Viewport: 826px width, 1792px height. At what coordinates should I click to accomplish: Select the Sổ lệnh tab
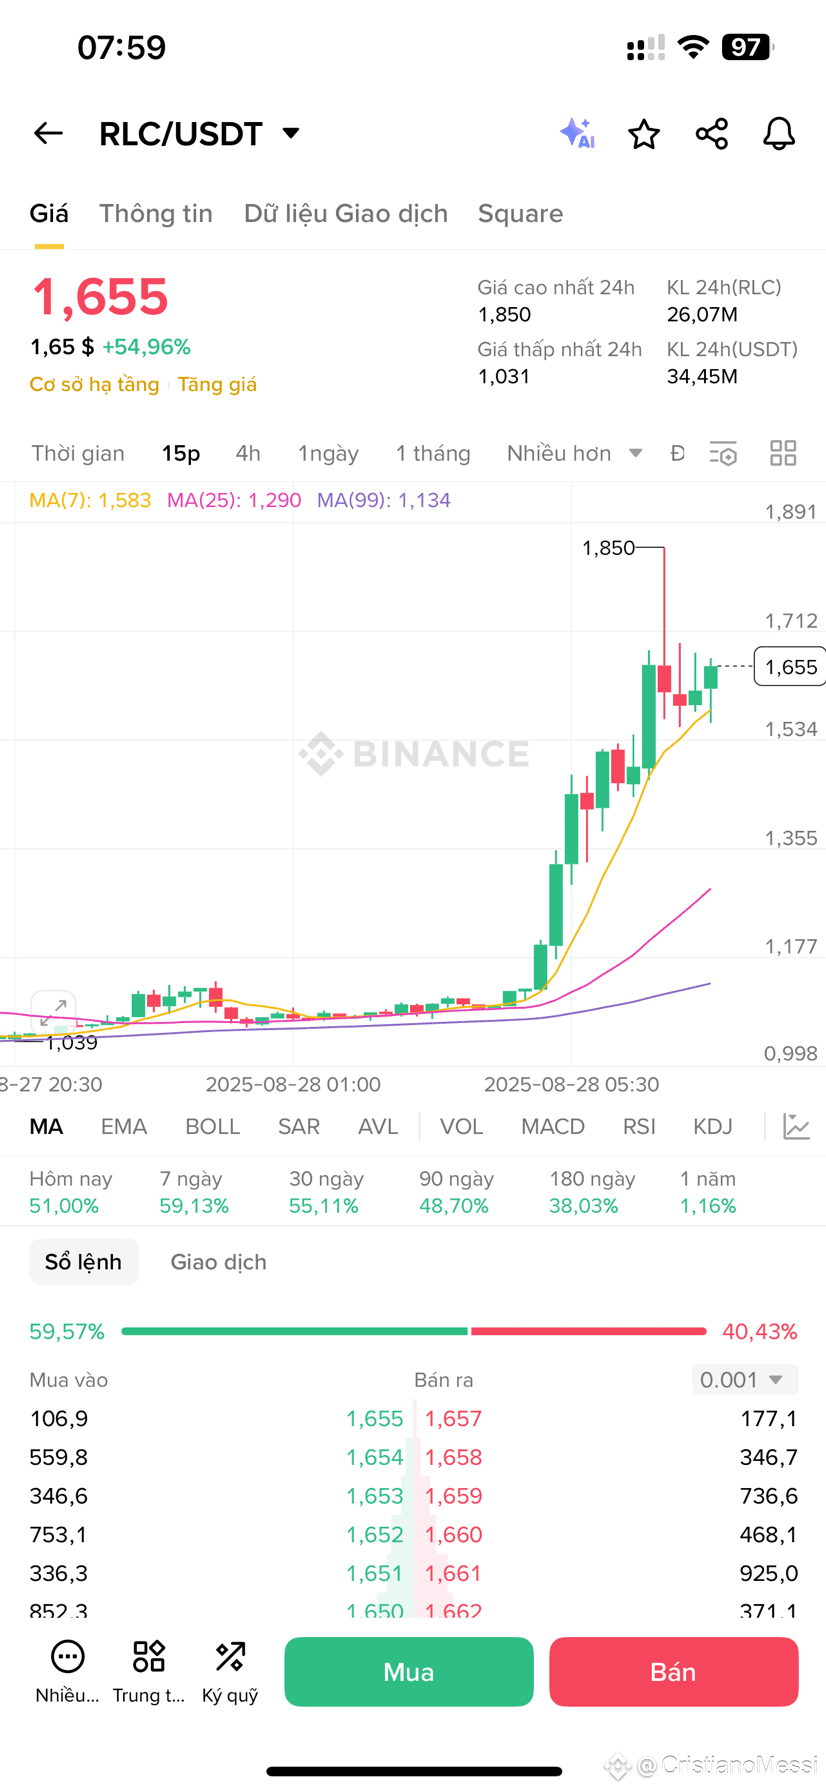[84, 1262]
